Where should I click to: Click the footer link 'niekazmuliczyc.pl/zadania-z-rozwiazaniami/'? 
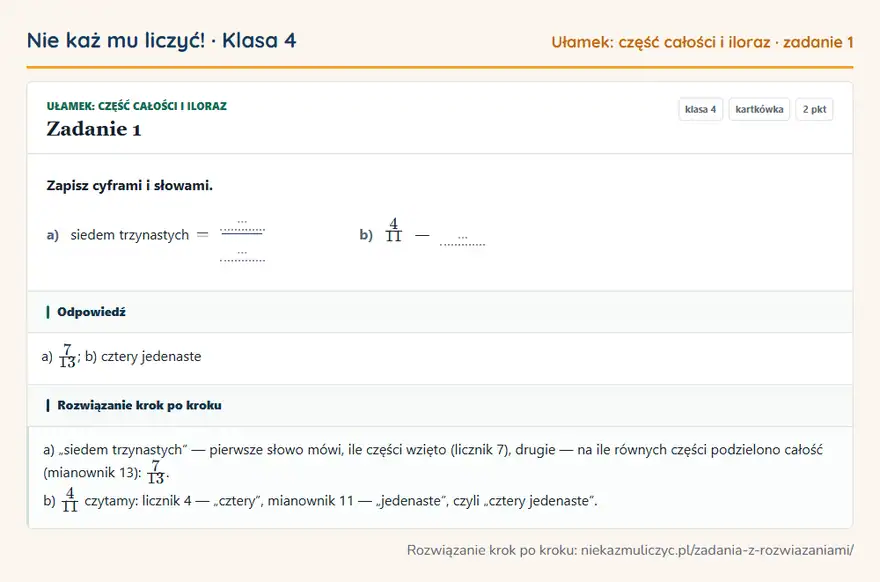[x=717, y=550]
